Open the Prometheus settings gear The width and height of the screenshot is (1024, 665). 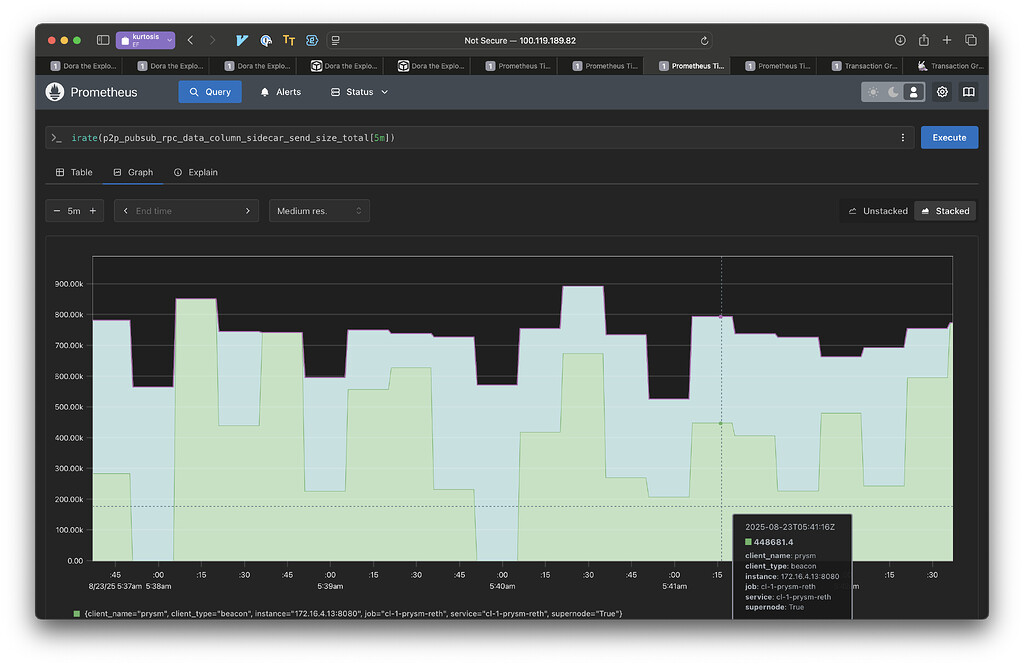point(942,92)
